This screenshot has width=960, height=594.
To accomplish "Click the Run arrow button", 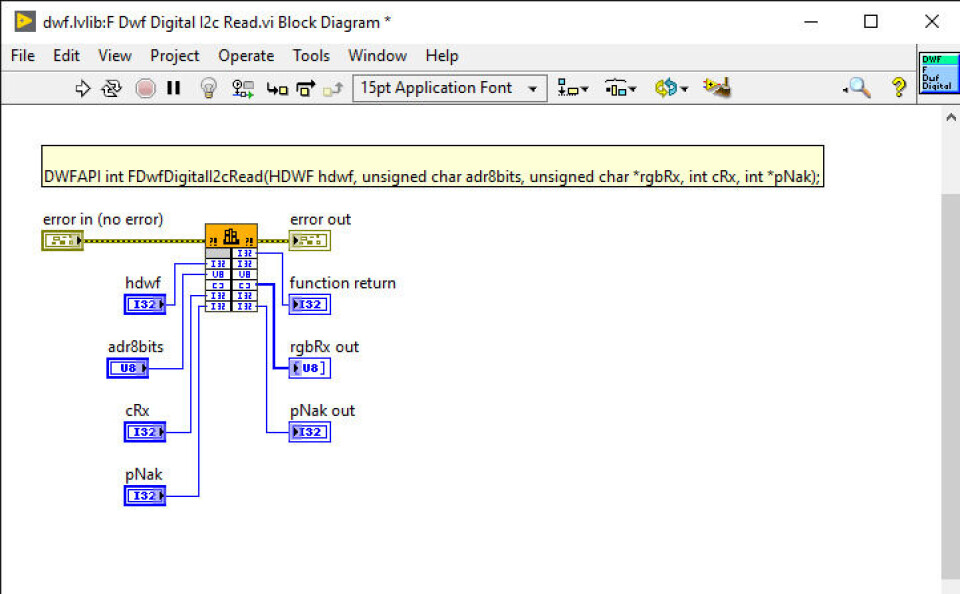I will (83, 88).
